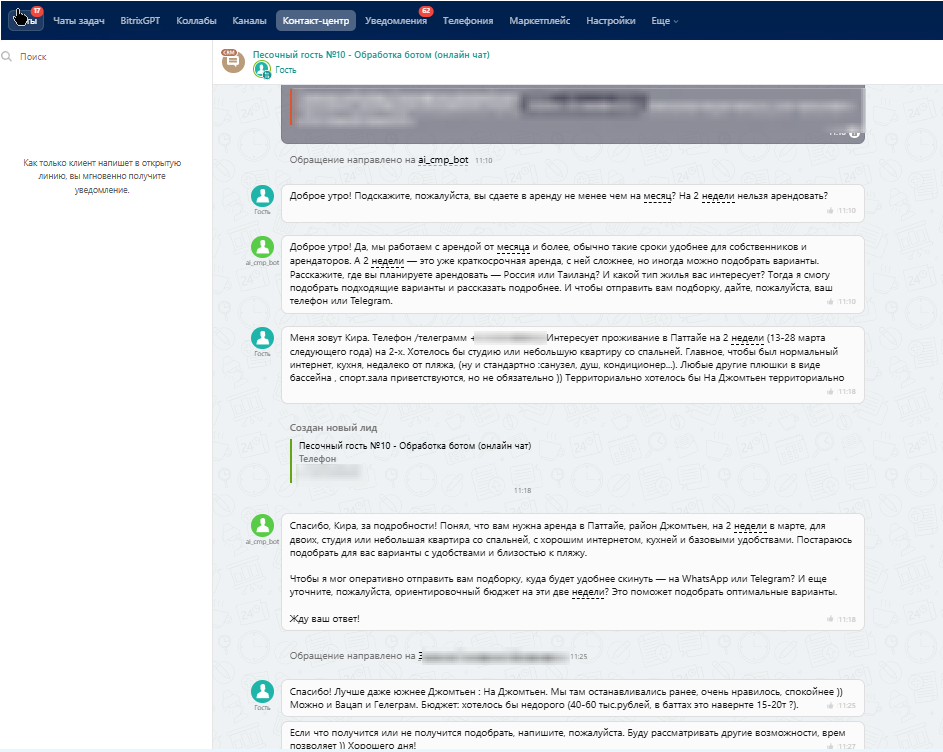Click "ai_cmp_bot" name under first bot avatar
Screen dimensions: 943x752
pyautogui.click(x=262, y=263)
